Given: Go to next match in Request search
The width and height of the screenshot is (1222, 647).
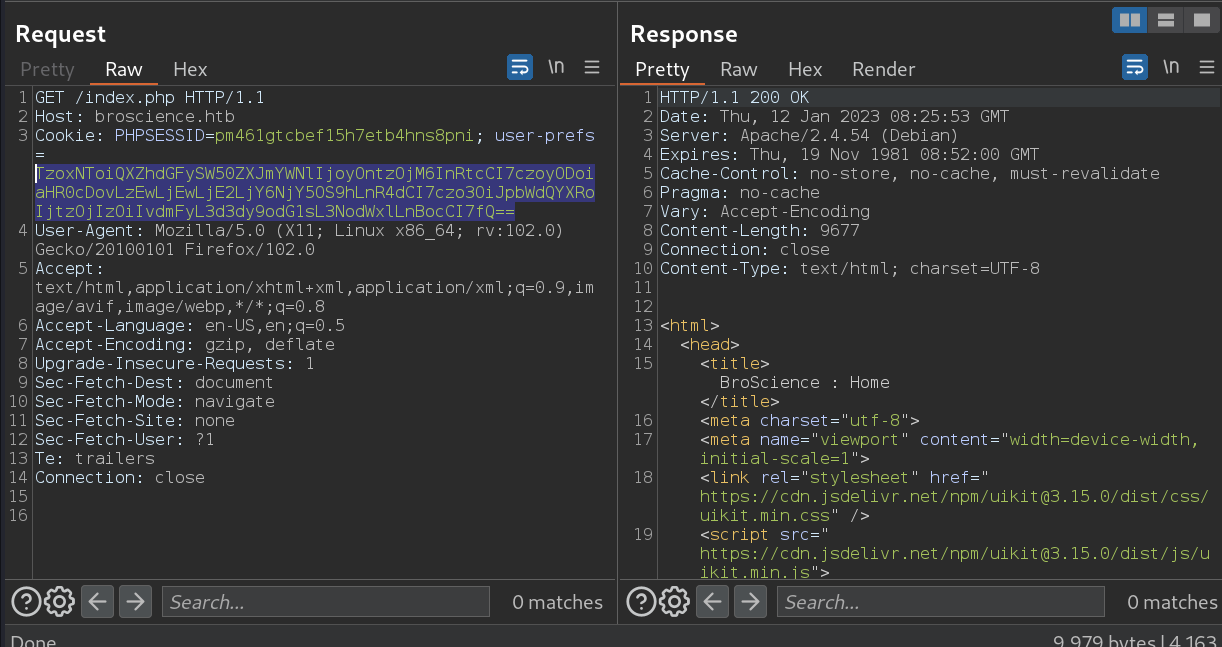Looking at the screenshot, I should (x=134, y=602).
